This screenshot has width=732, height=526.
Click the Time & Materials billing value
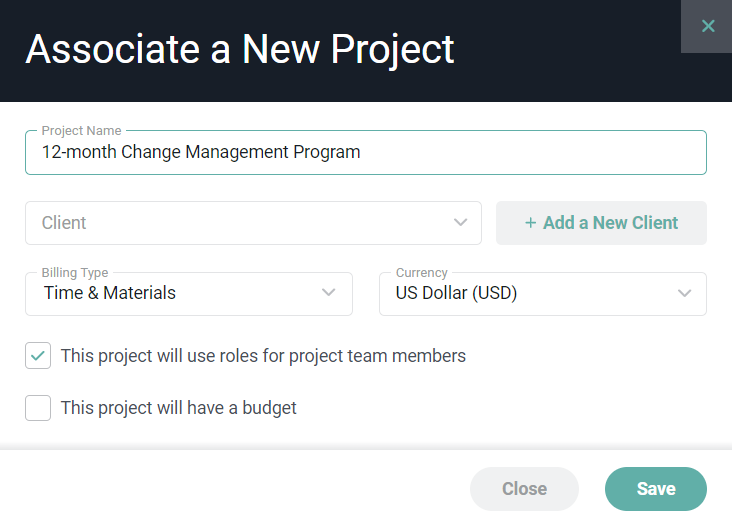pos(110,293)
